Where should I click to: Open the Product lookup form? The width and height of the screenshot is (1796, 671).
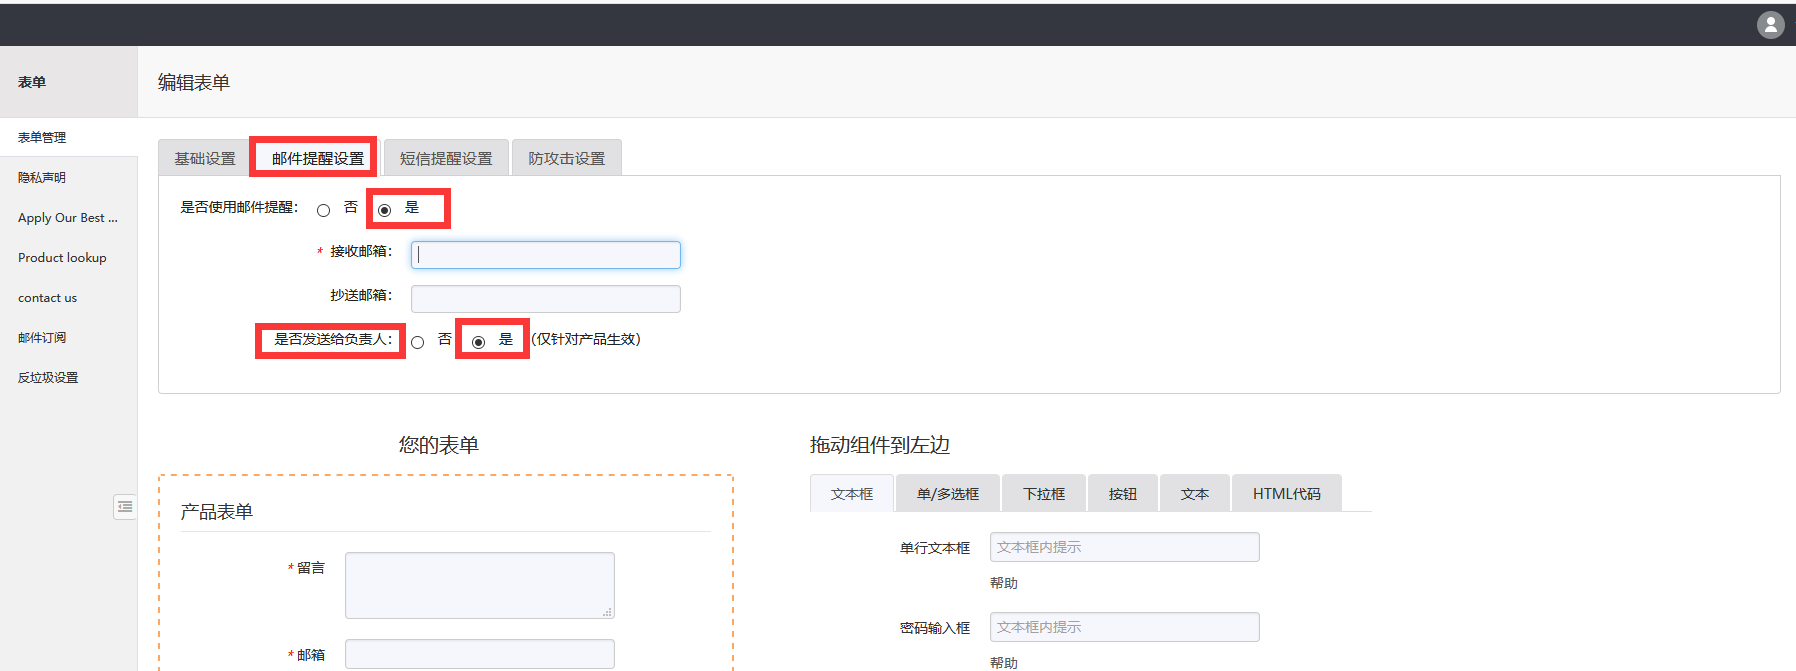pos(62,258)
